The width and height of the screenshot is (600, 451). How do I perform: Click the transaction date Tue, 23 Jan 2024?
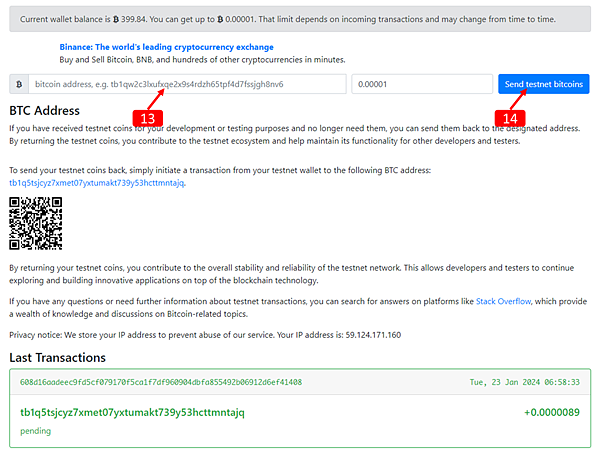pos(525,382)
